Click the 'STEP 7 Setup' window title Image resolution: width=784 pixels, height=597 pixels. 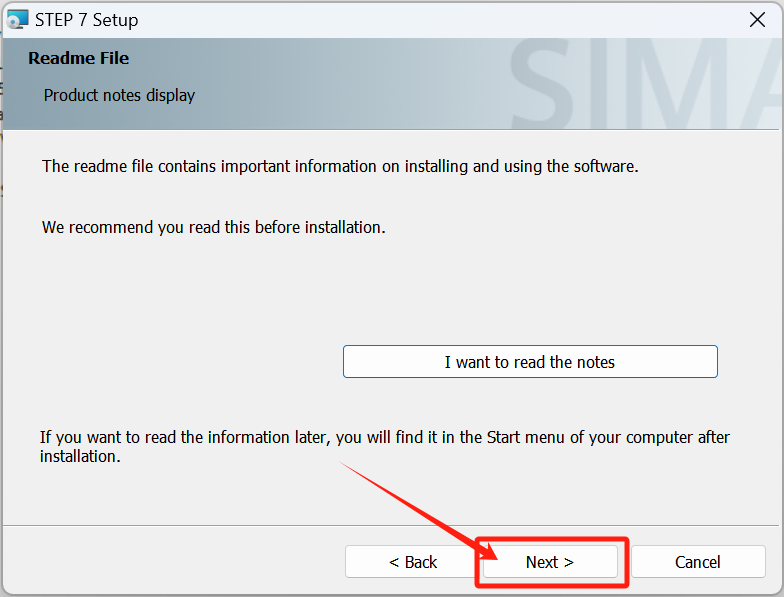(x=86, y=20)
